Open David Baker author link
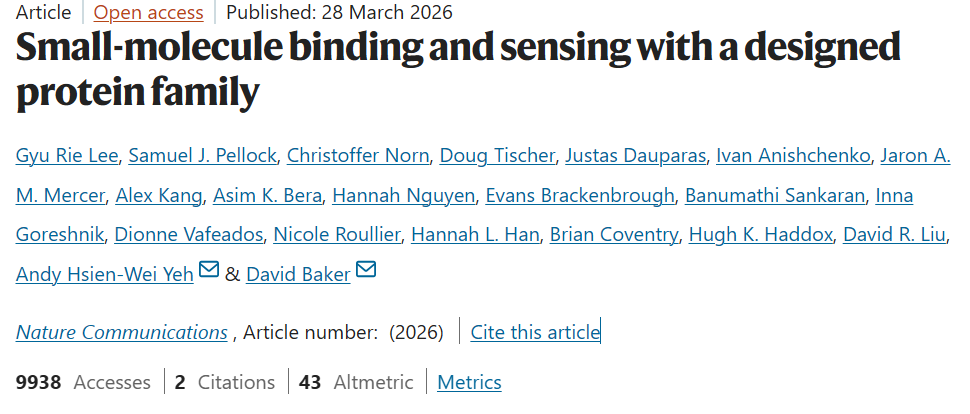970x414 pixels. (298, 274)
